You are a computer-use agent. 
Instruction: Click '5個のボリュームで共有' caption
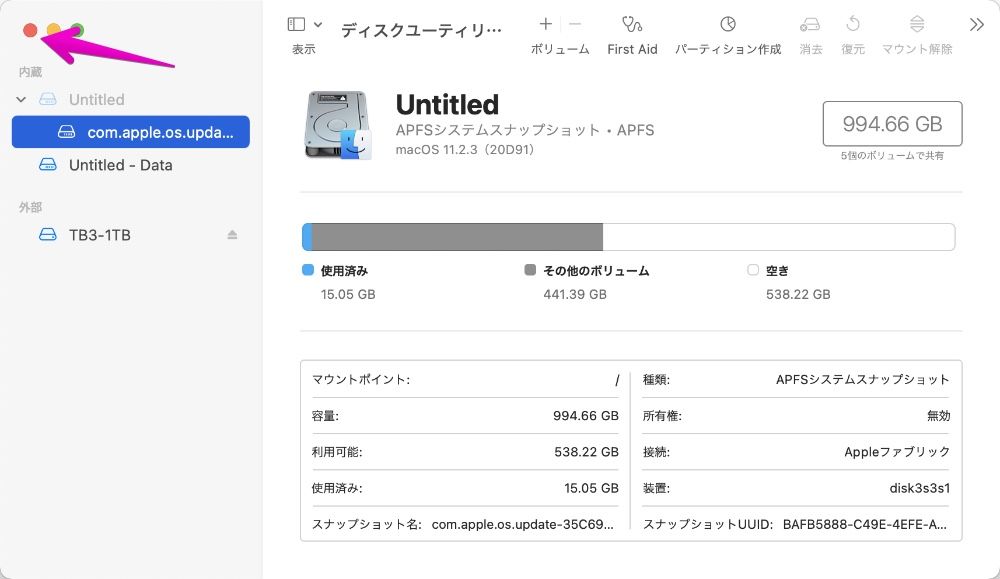(x=892, y=156)
